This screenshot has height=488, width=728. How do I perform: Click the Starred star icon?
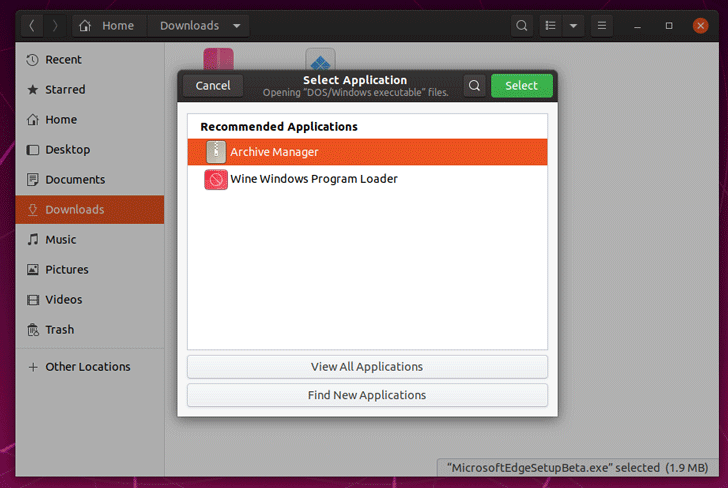(x=32, y=90)
